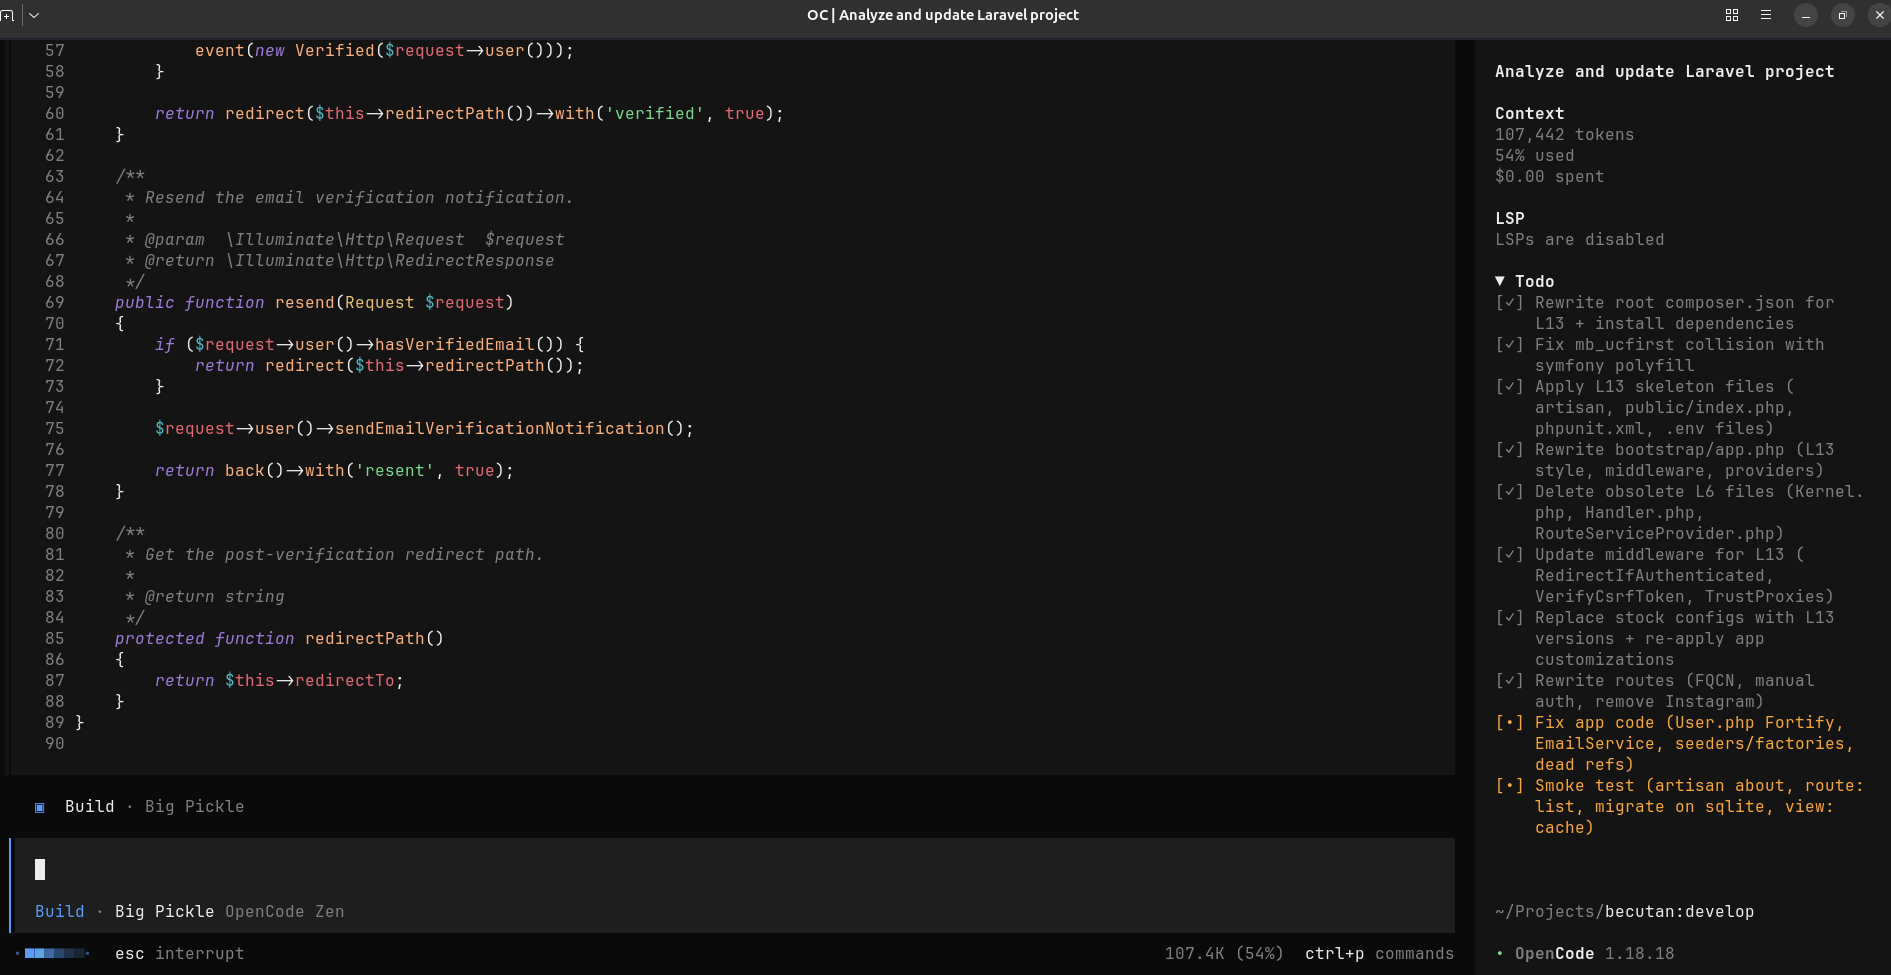This screenshot has height=975, width=1891.
Task: Click the LSP heading in the sidebar
Action: [x=1509, y=218]
